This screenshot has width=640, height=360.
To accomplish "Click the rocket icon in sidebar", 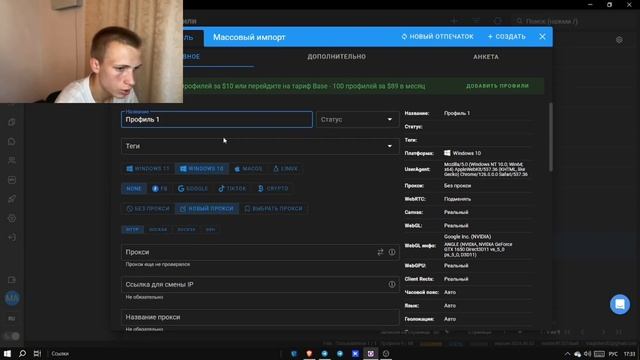I will pyautogui.click(x=12, y=199).
